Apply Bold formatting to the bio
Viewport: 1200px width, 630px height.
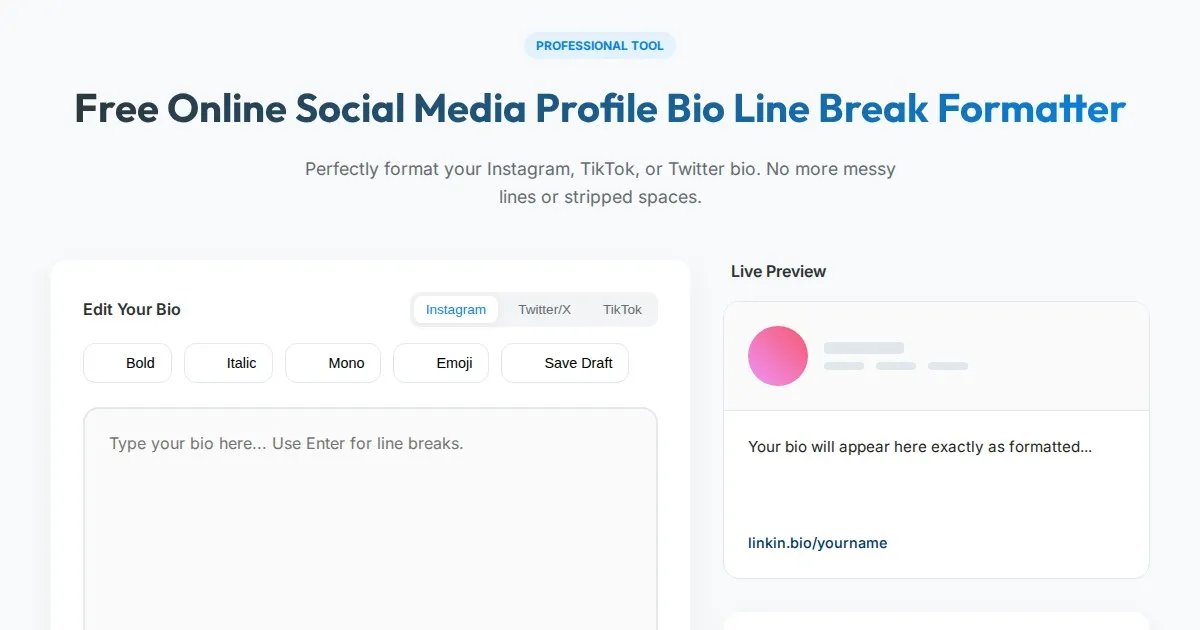click(128, 363)
